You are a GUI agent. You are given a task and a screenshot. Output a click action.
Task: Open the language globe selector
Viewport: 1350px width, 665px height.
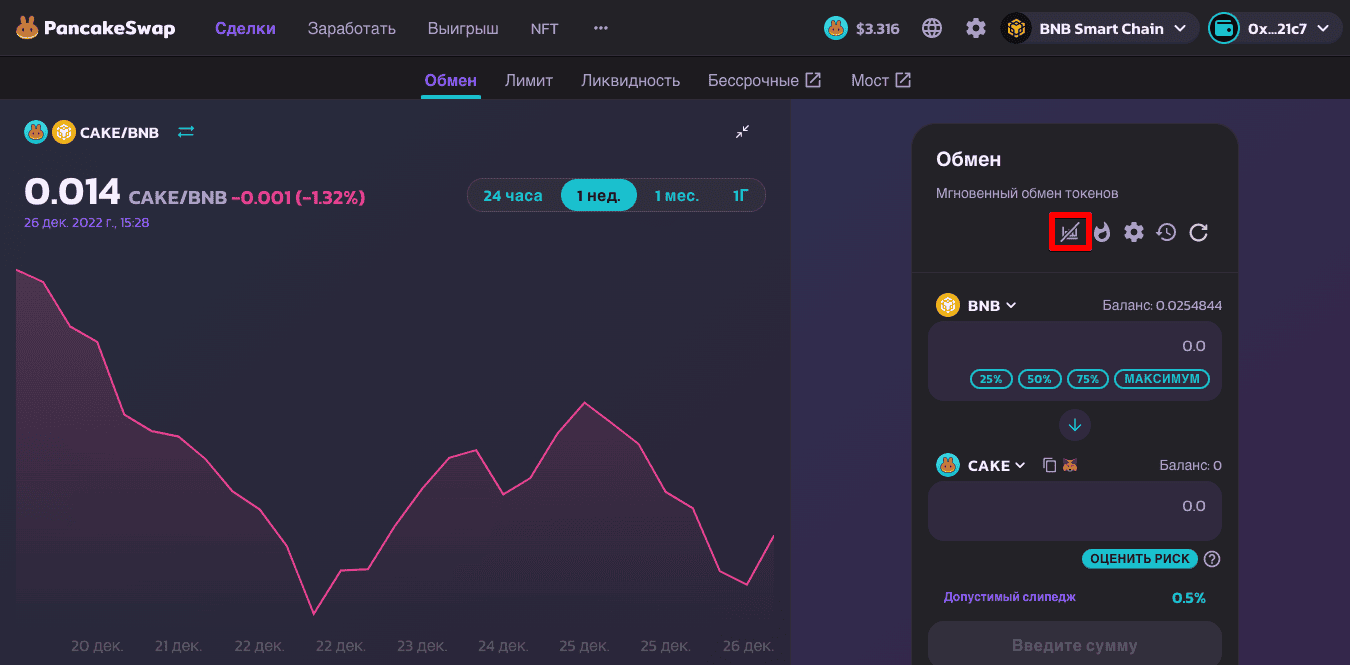click(932, 28)
